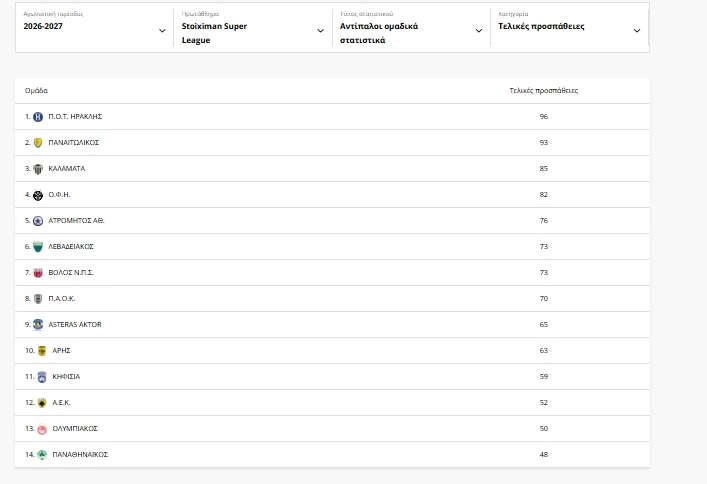Open the Α.Ε.Κ. team link
The image size is (707, 484).
[x=61, y=402]
